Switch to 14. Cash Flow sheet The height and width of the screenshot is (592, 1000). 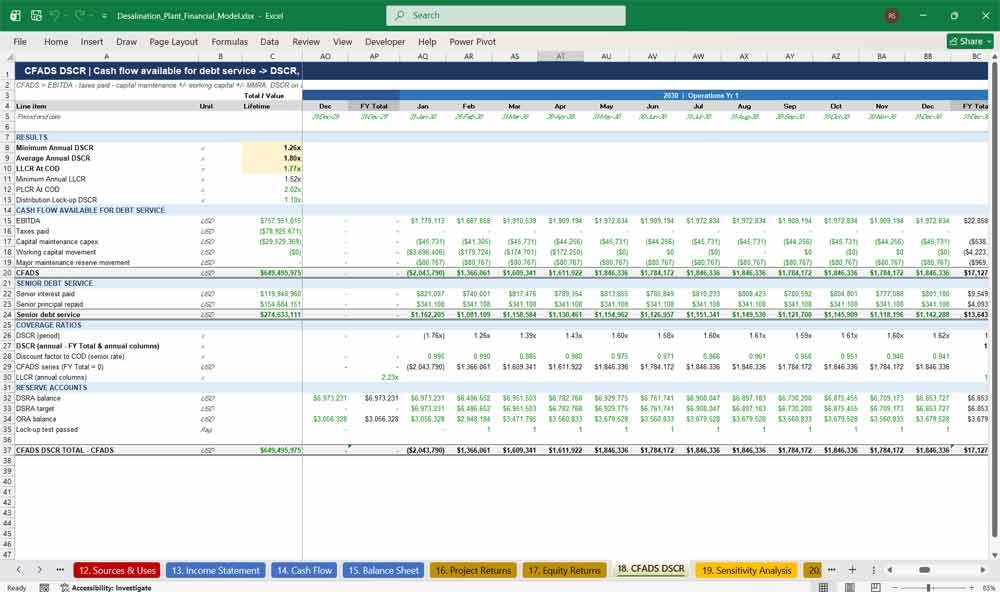tap(304, 570)
